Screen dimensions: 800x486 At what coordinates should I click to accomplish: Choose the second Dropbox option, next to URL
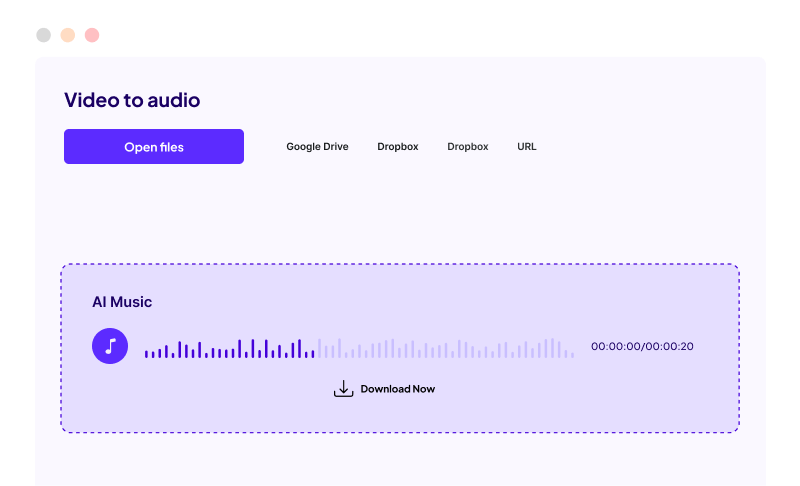tap(467, 147)
